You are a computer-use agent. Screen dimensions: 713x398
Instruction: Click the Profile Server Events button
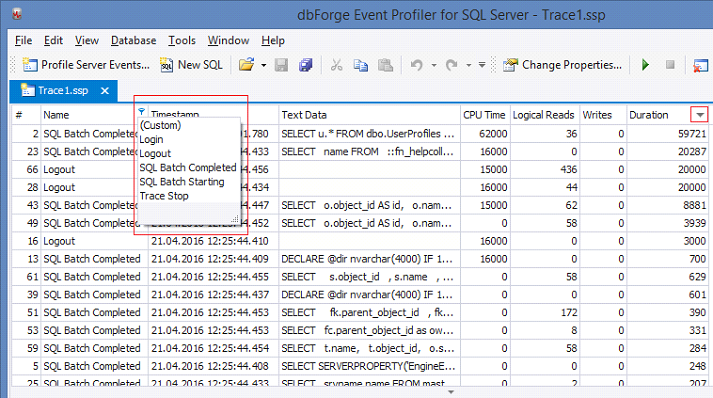[x=85, y=65]
